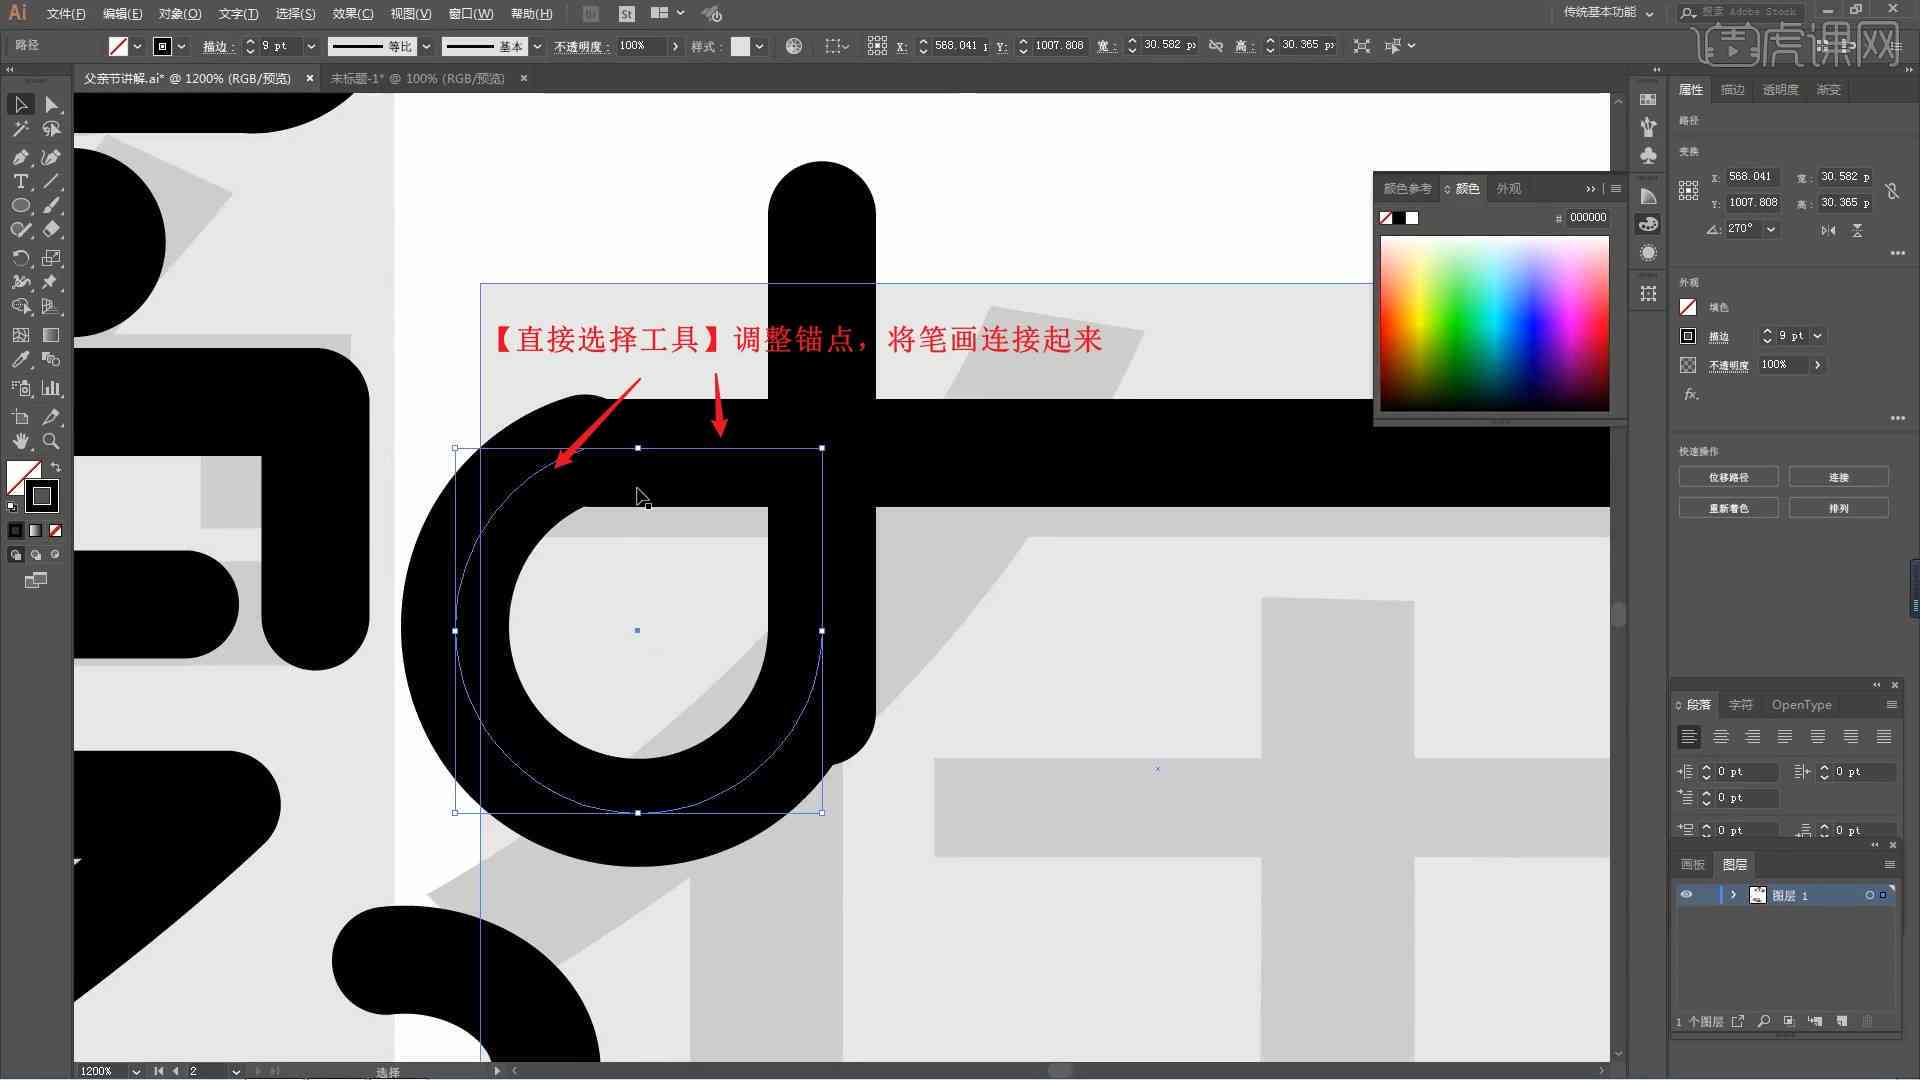This screenshot has height=1080, width=1920.
Task: Click 位移路径 button in Quick Actions
Action: [1727, 476]
